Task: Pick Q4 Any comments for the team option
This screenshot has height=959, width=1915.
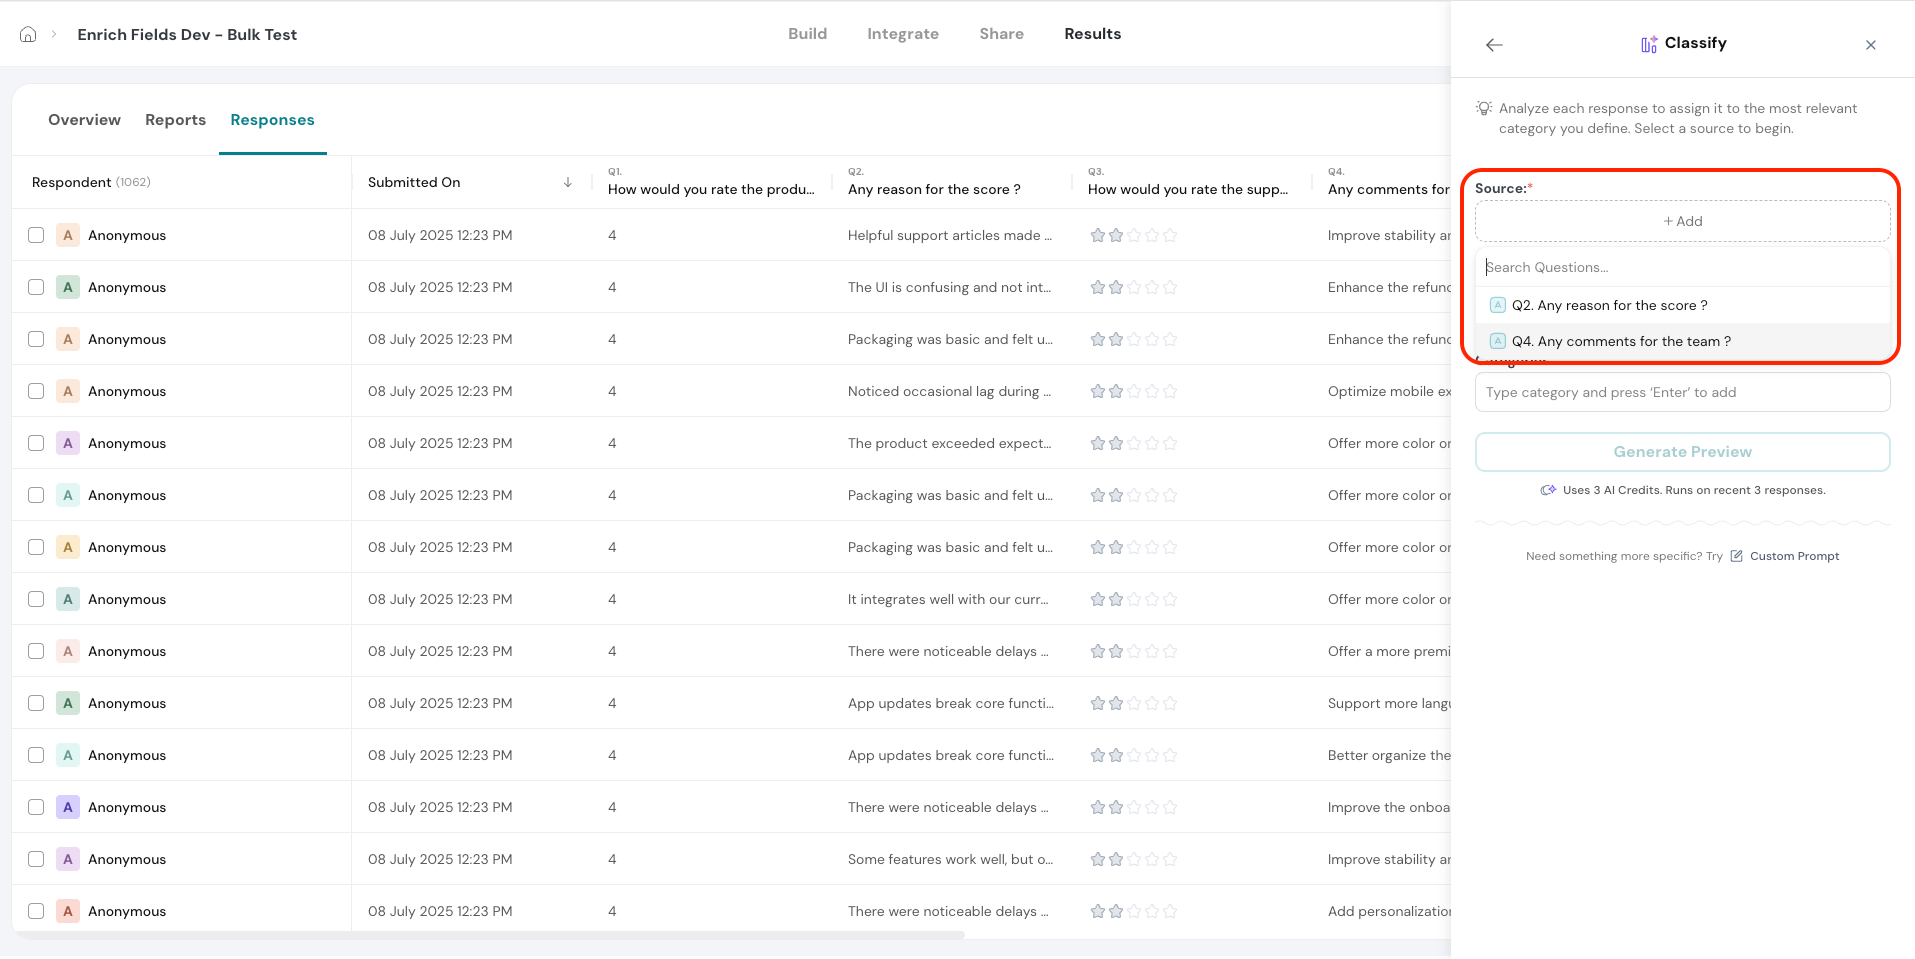Action: pos(1620,341)
